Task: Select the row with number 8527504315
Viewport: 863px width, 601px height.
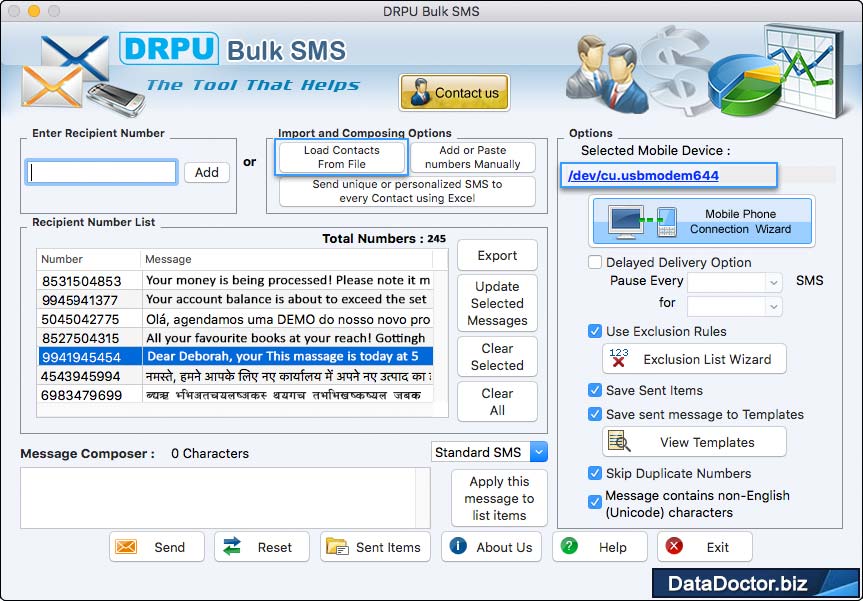Action: click(x=235, y=338)
